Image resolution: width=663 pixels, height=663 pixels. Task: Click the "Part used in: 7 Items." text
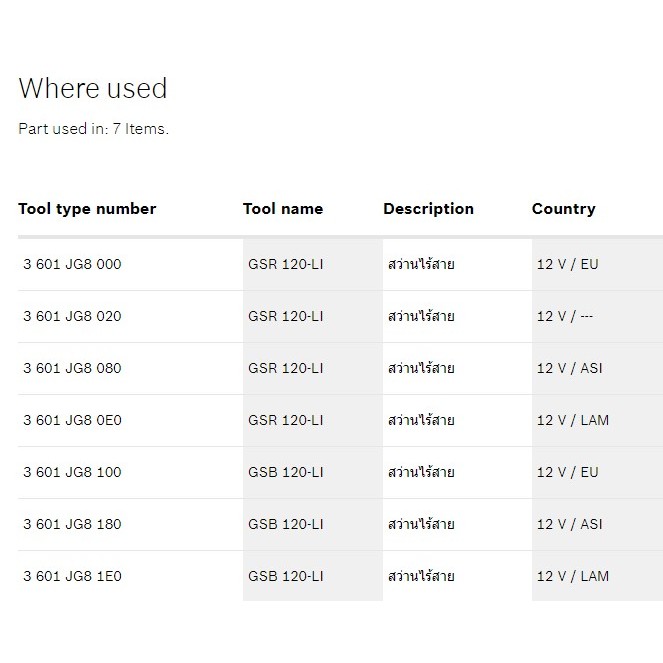point(93,129)
